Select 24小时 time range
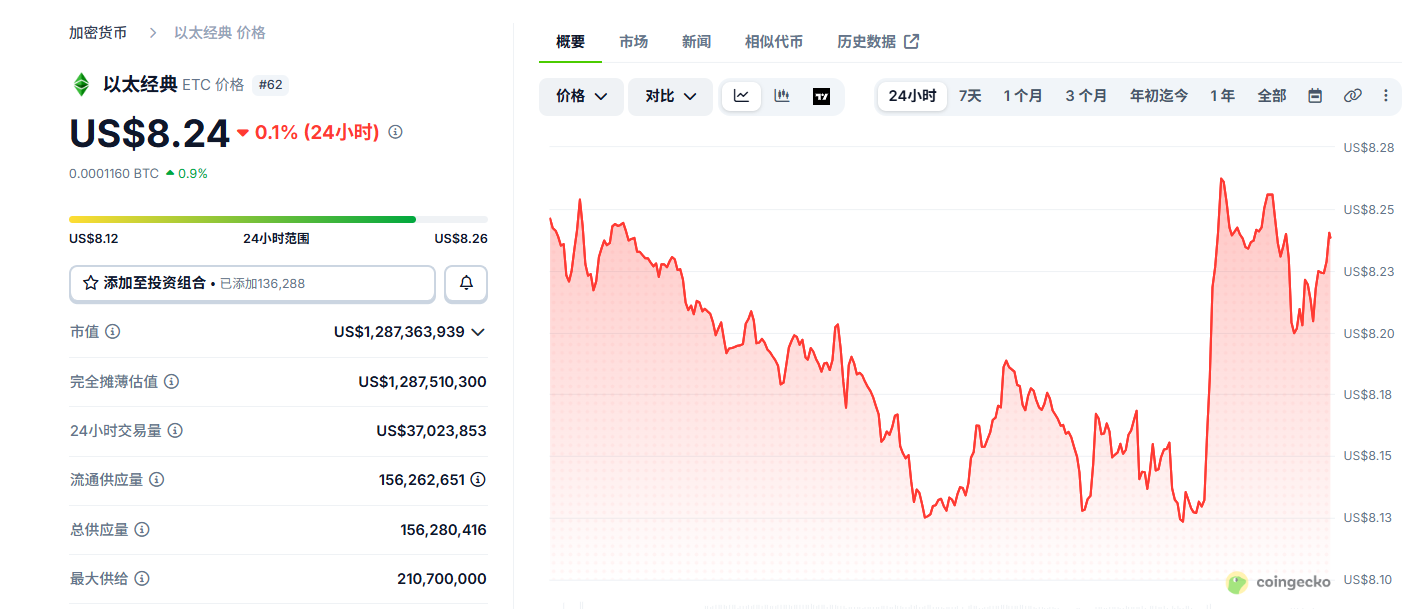The image size is (1428, 609). (x=912, y=96)
